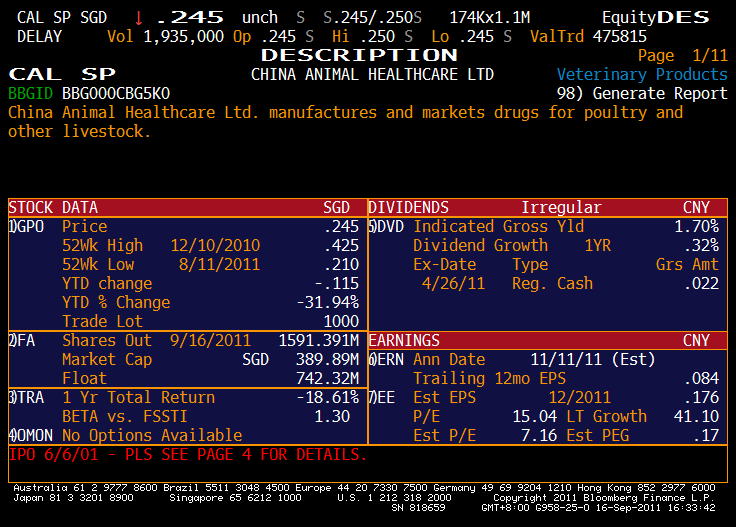
Task: Click the 4/26/11 ex-date entry
Action: point(453,283)
